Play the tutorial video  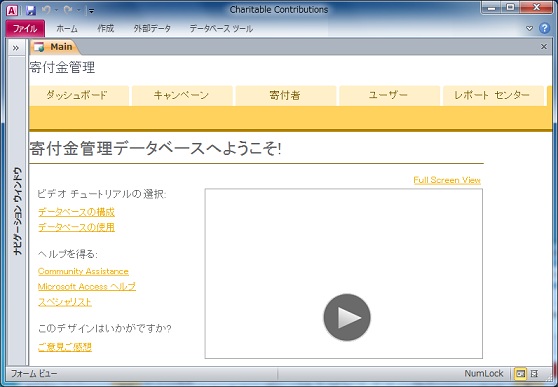(347, 317)
